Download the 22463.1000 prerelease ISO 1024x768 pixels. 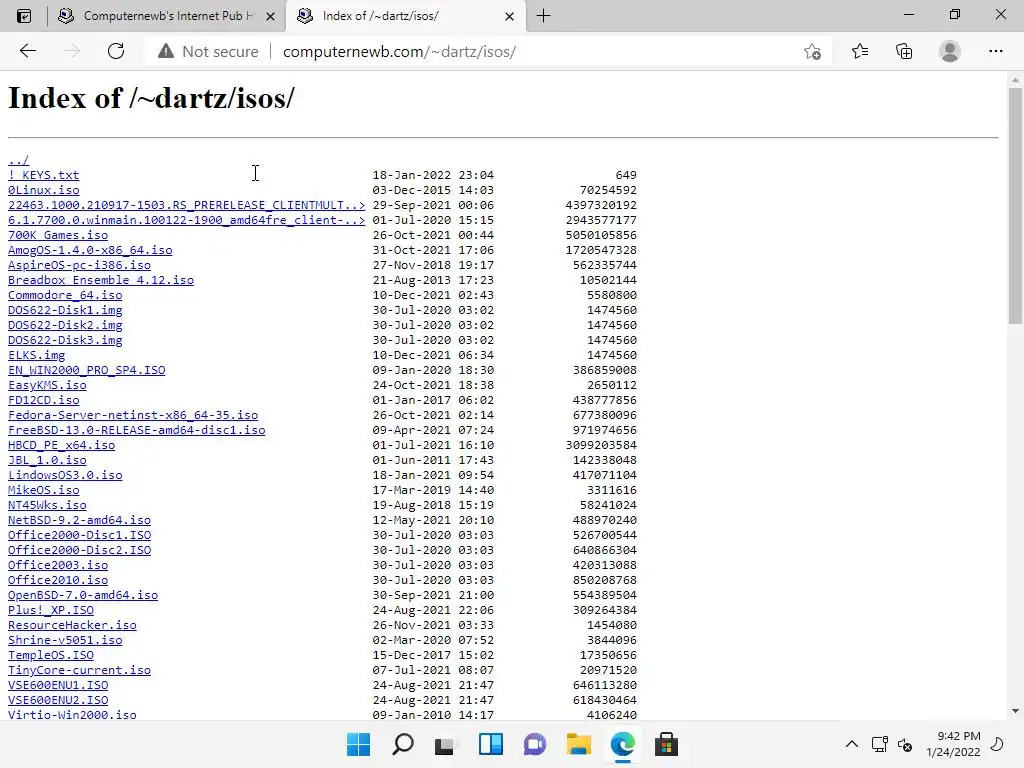coord(187,205)
